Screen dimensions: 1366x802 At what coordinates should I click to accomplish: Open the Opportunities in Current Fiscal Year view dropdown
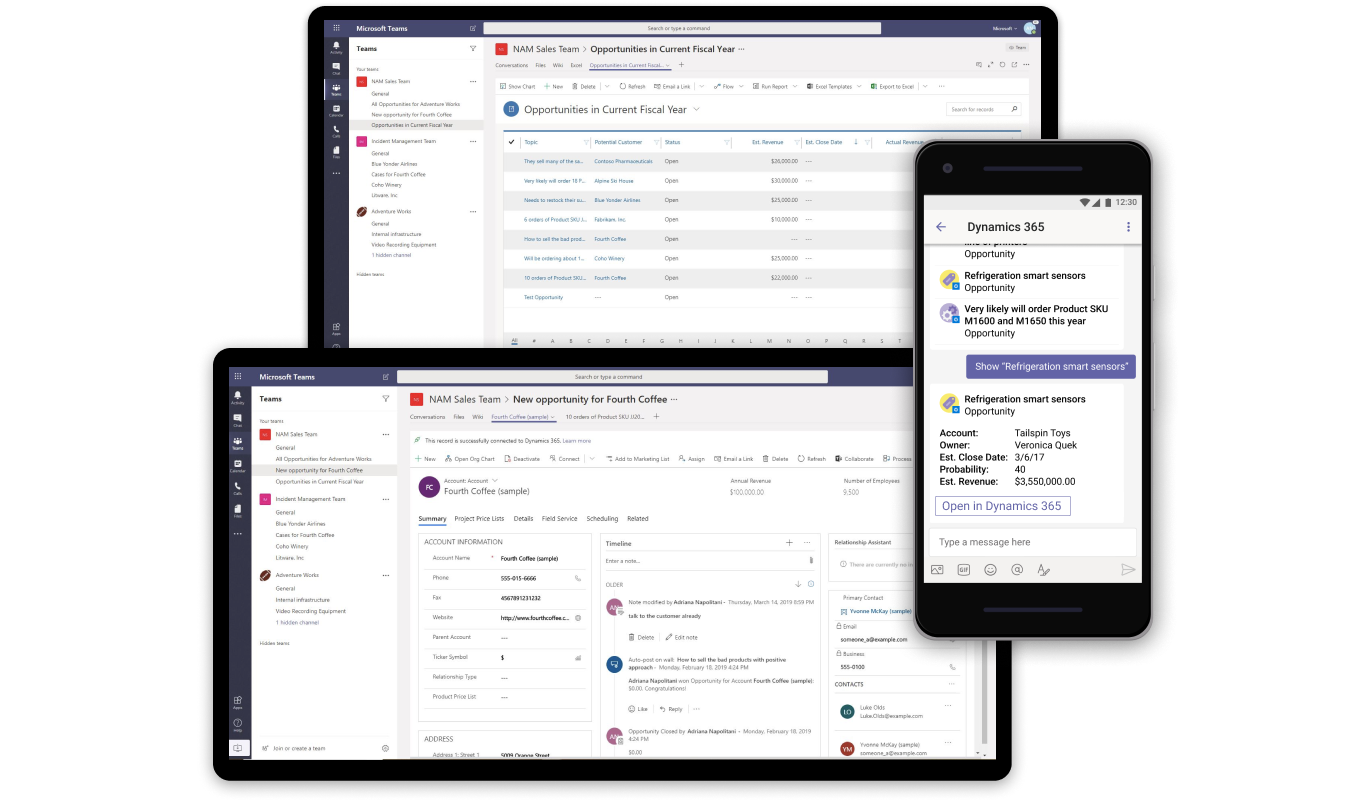696,110
